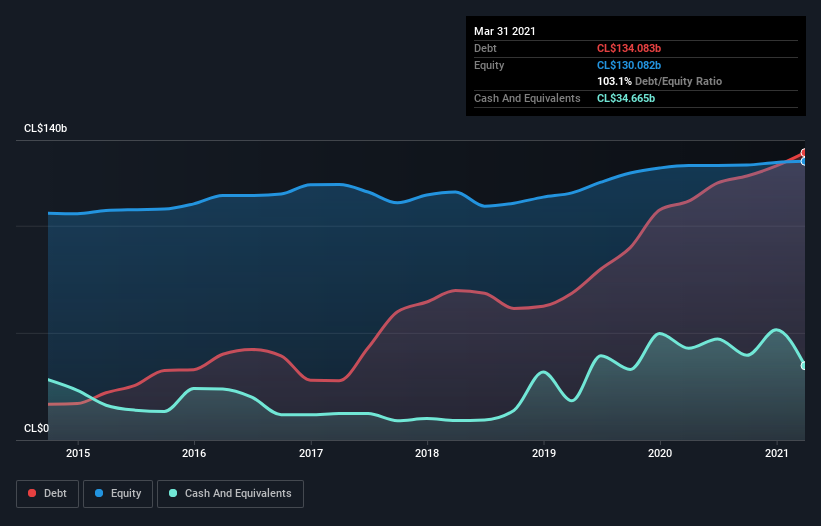Viewport: 821px width, 526px height.
Task: Click Cash And Equivalents label in tooltip
Action: 527,98
